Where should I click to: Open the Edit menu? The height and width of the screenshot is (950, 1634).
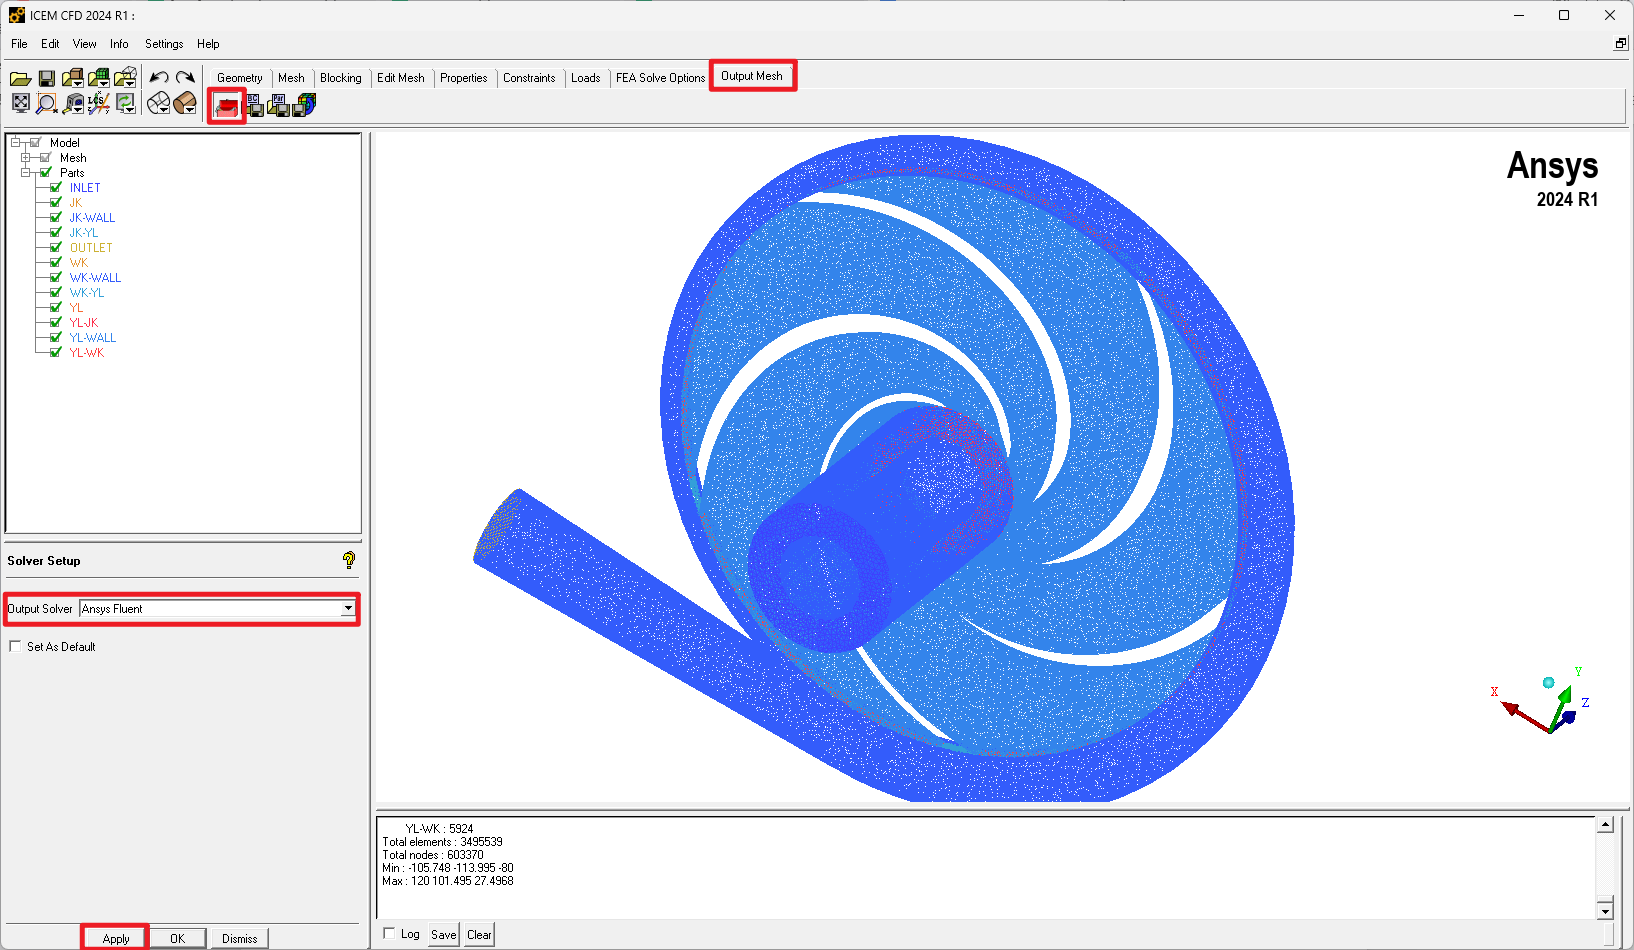pos(50,44)
